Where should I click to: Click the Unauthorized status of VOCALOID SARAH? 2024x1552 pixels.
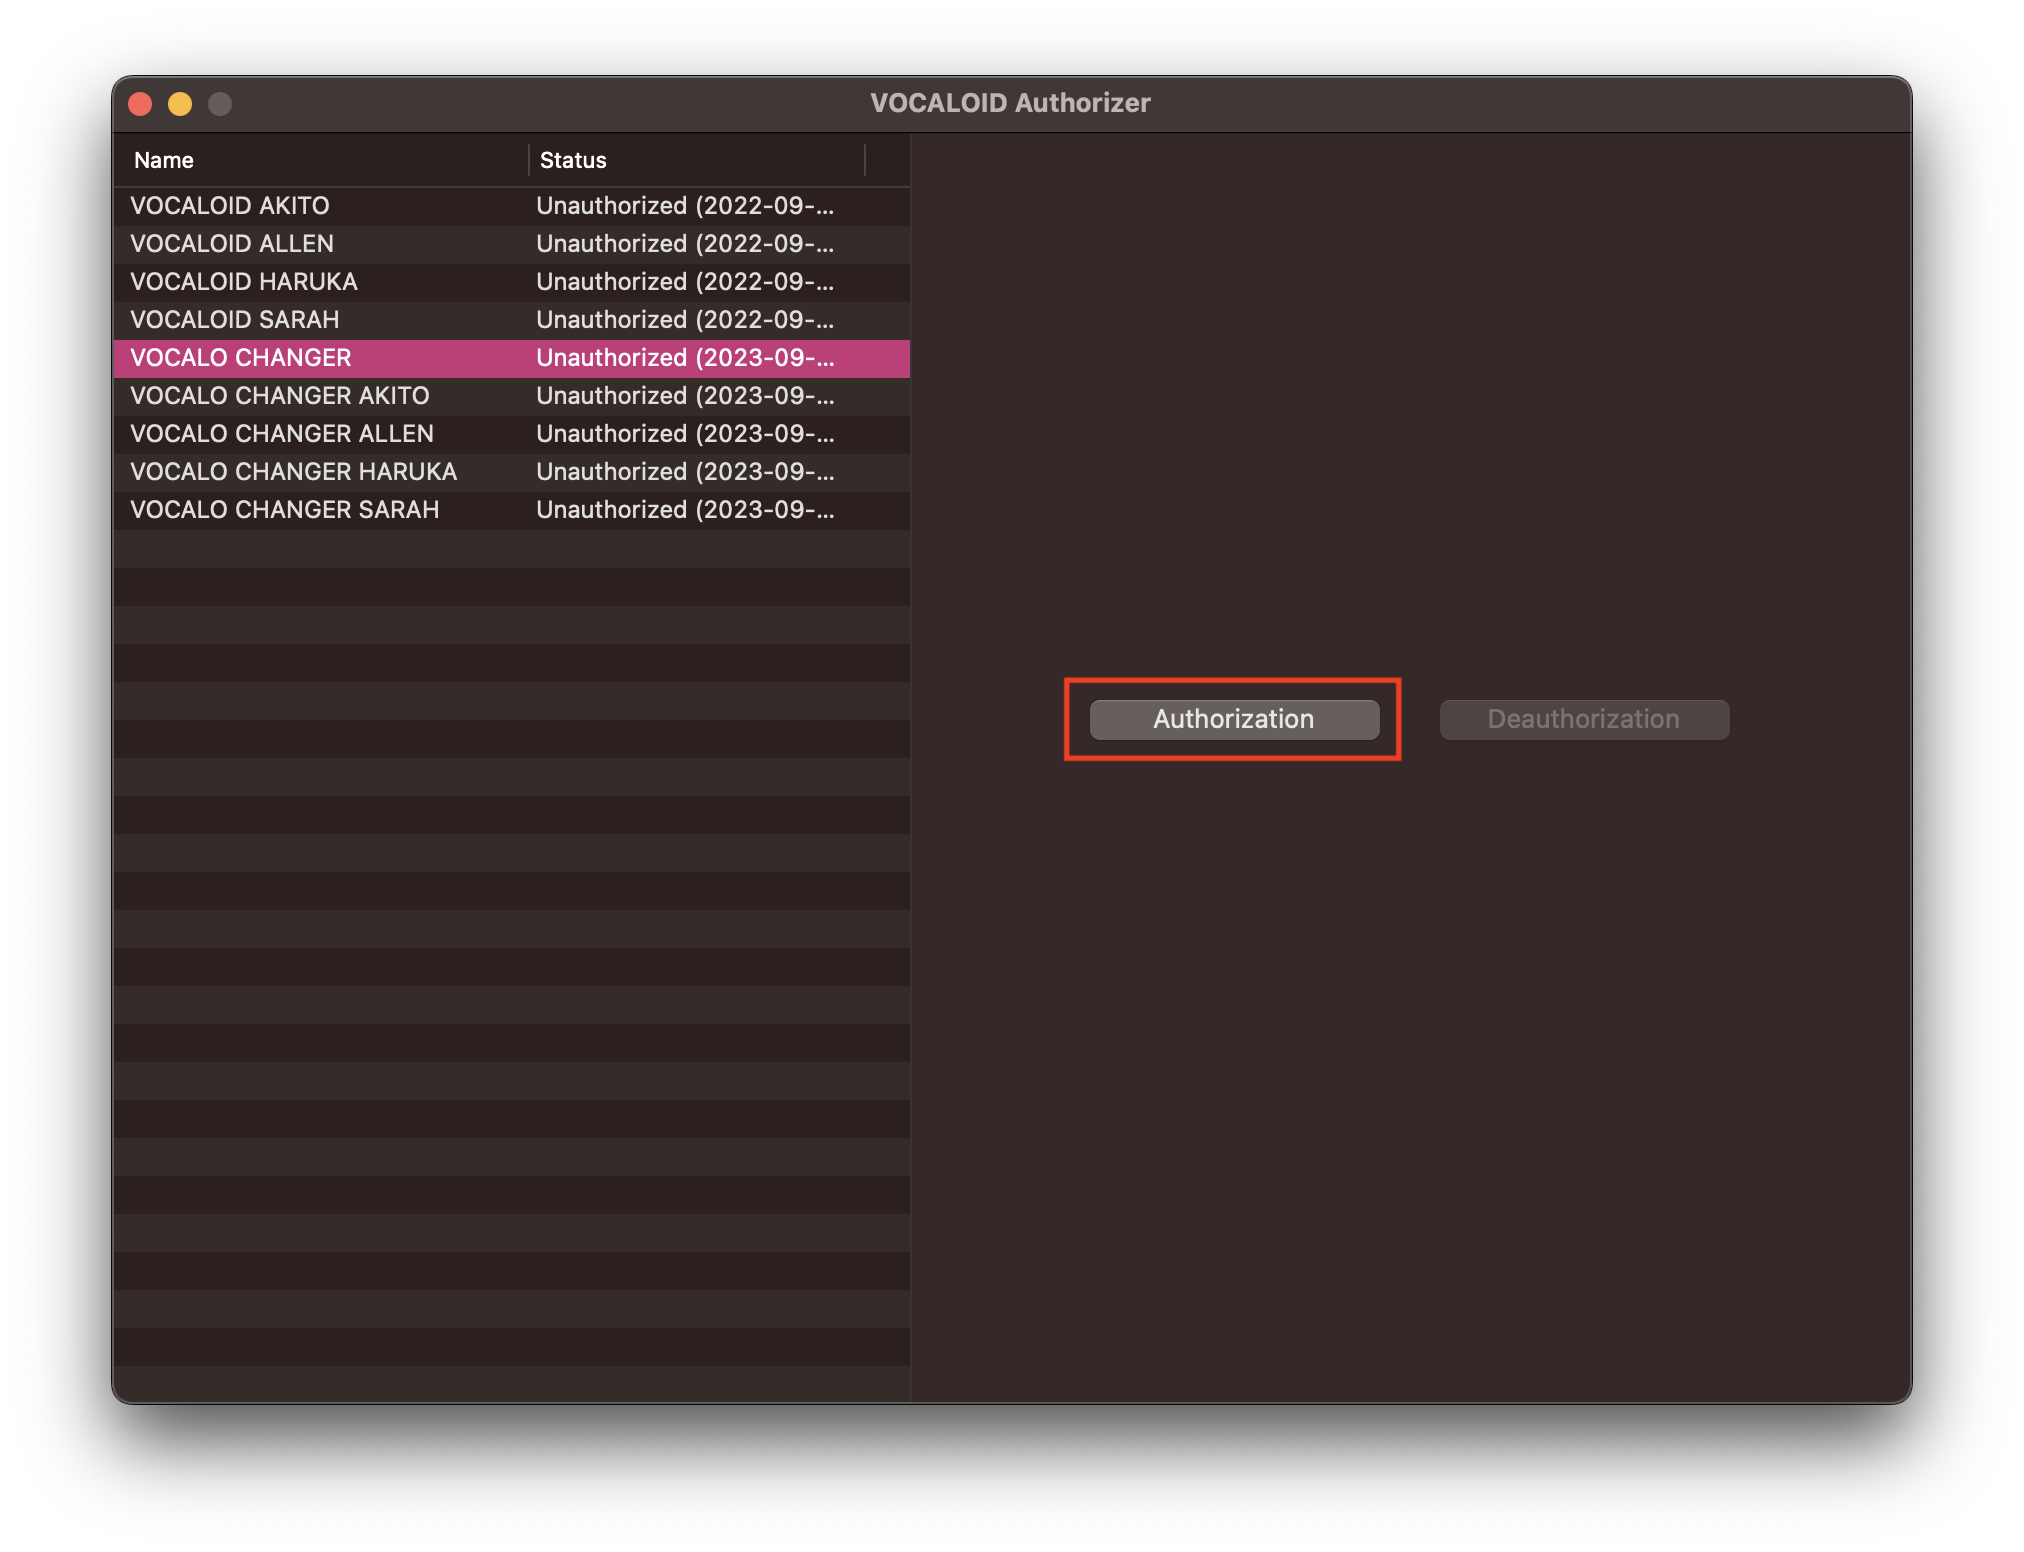(x=684, y=320)
